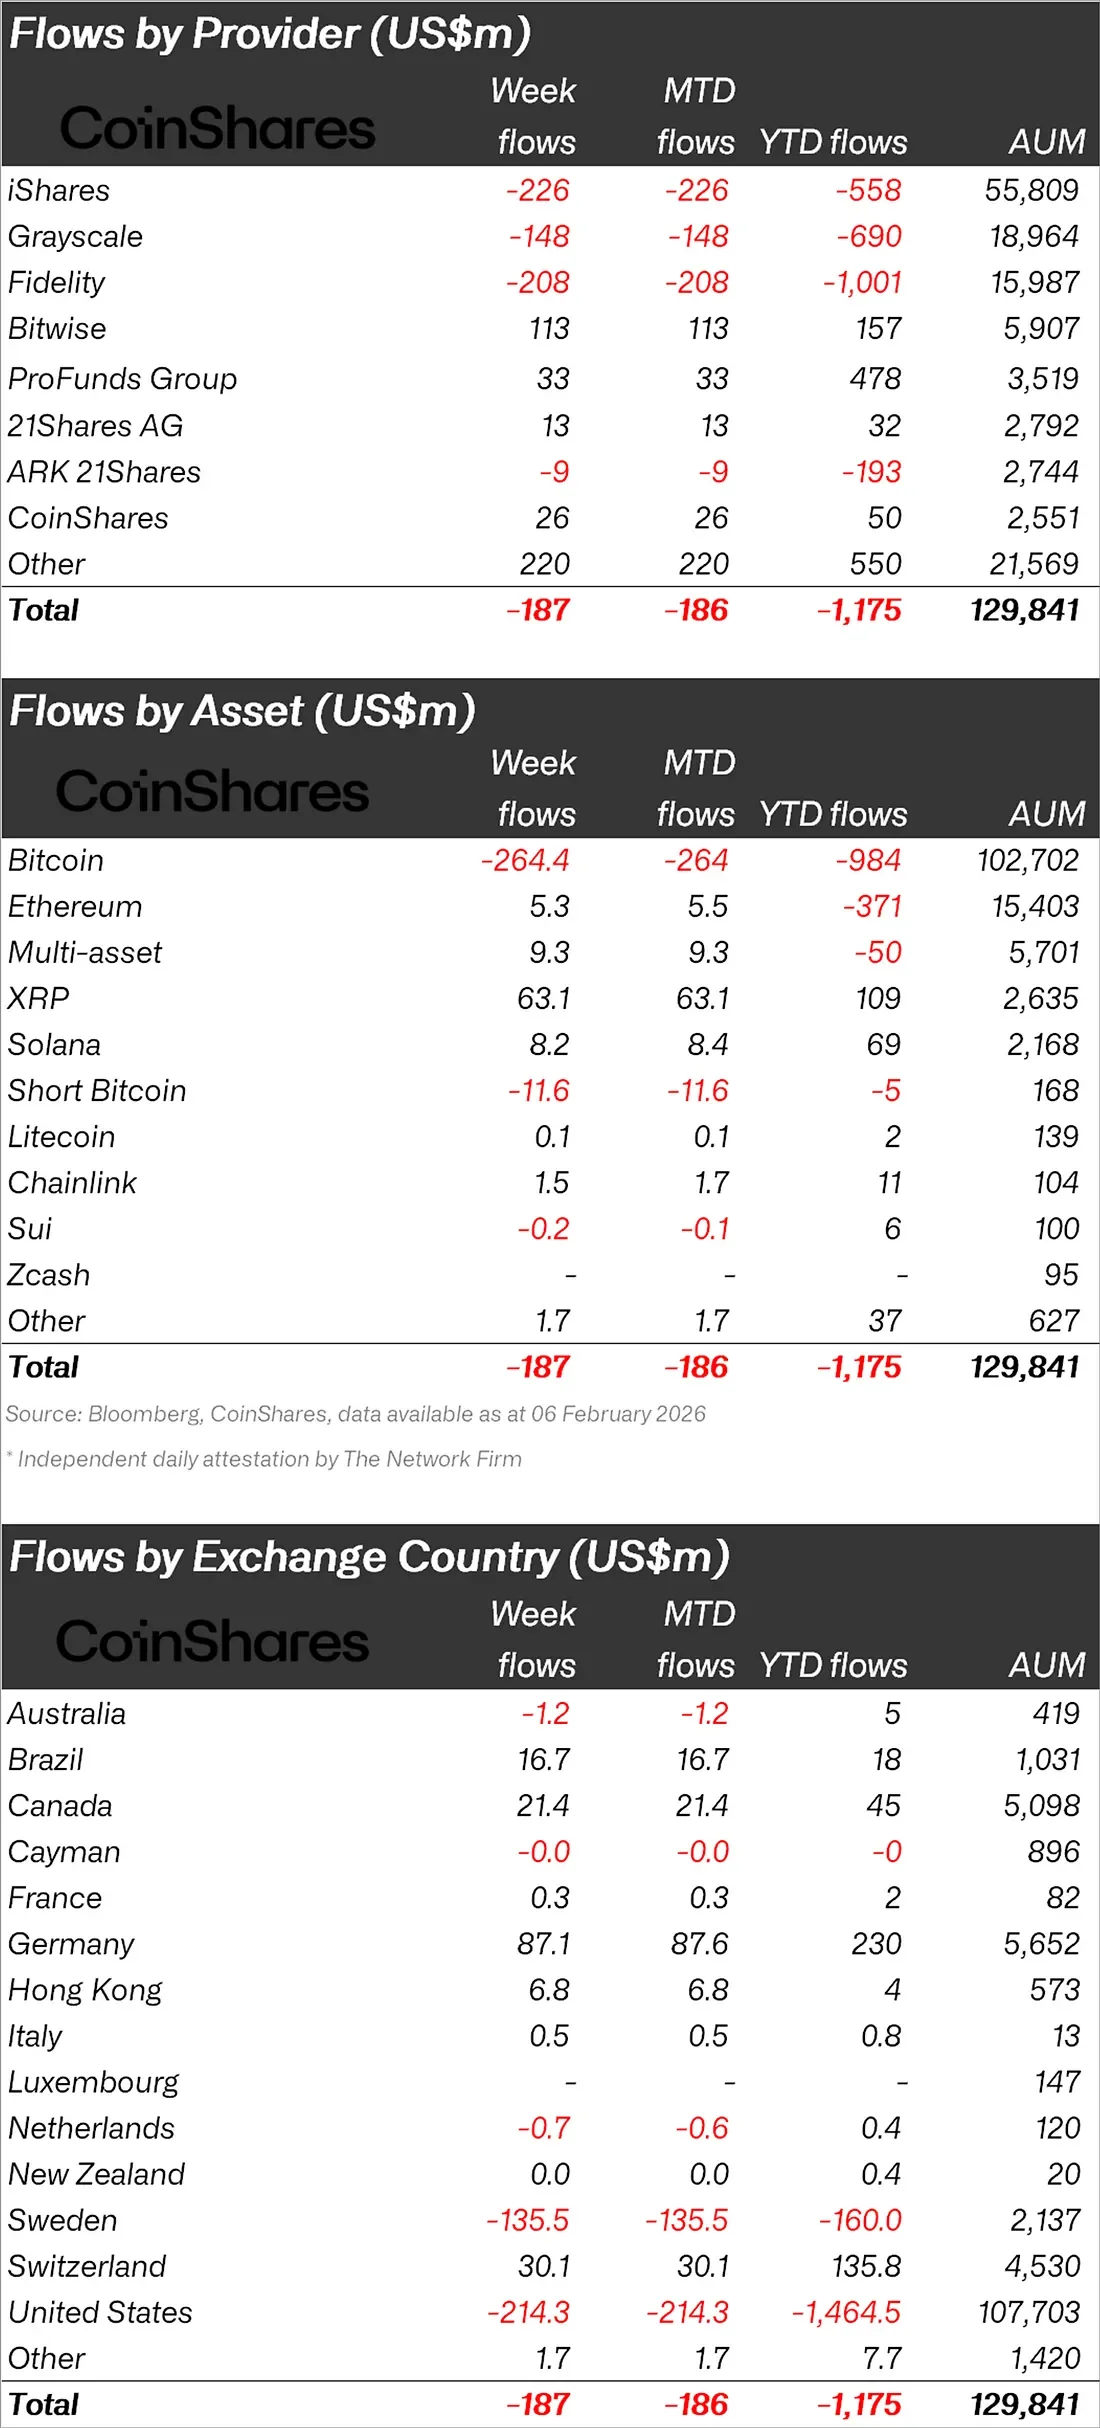Select the Germany country row label
The height and width of the screenshot is (2428, 1100).
pyautogui.click(x=71, y=1943)
